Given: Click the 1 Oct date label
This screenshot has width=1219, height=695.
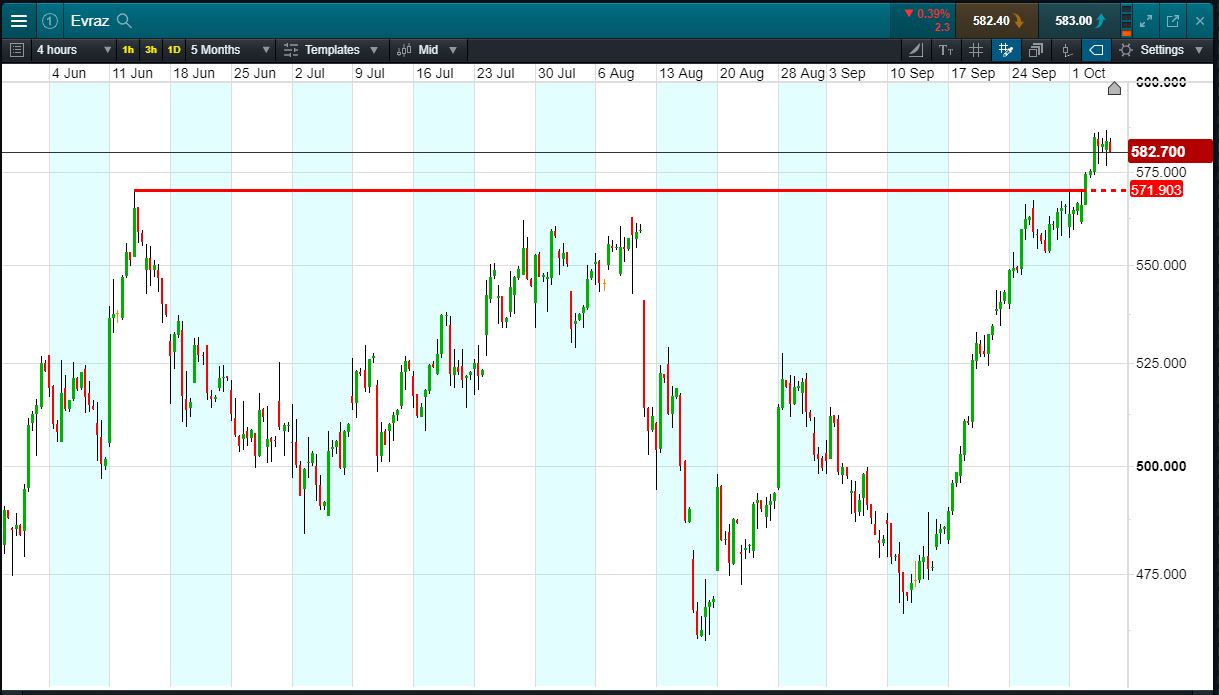Looking at the screenshot, I should 1089,73.
